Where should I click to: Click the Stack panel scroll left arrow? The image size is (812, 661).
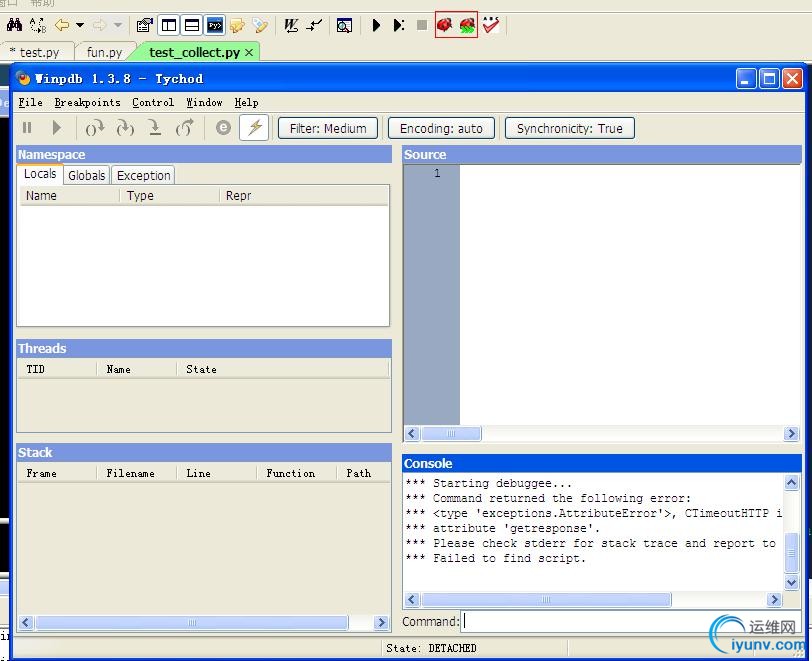pos(26,622)
